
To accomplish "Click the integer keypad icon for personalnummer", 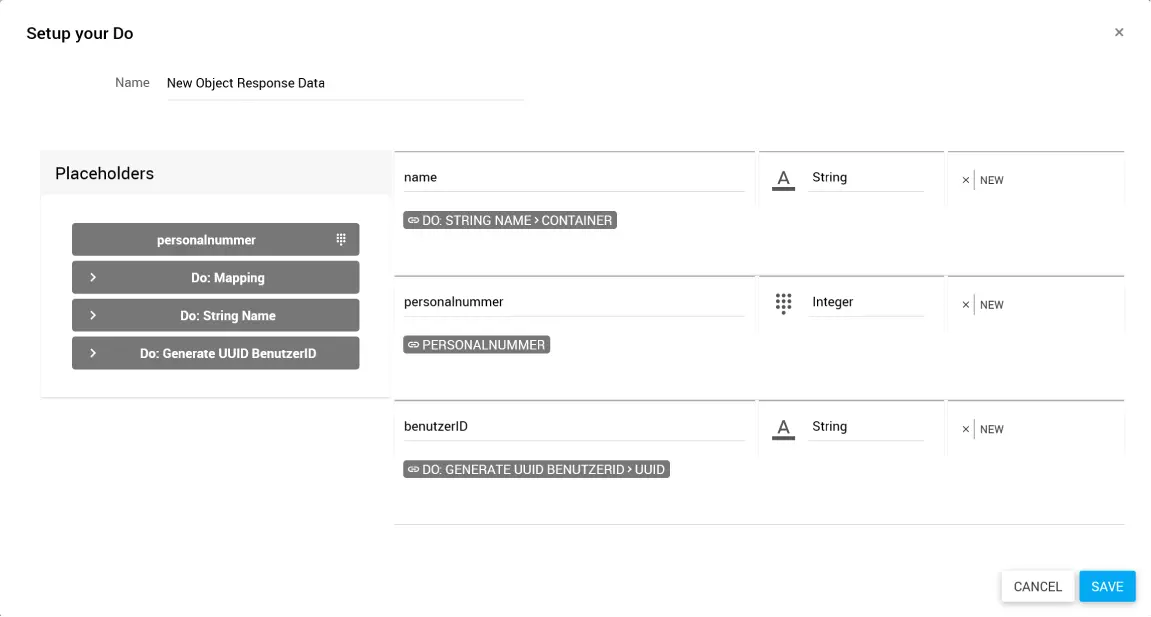I will pos(783,303).
